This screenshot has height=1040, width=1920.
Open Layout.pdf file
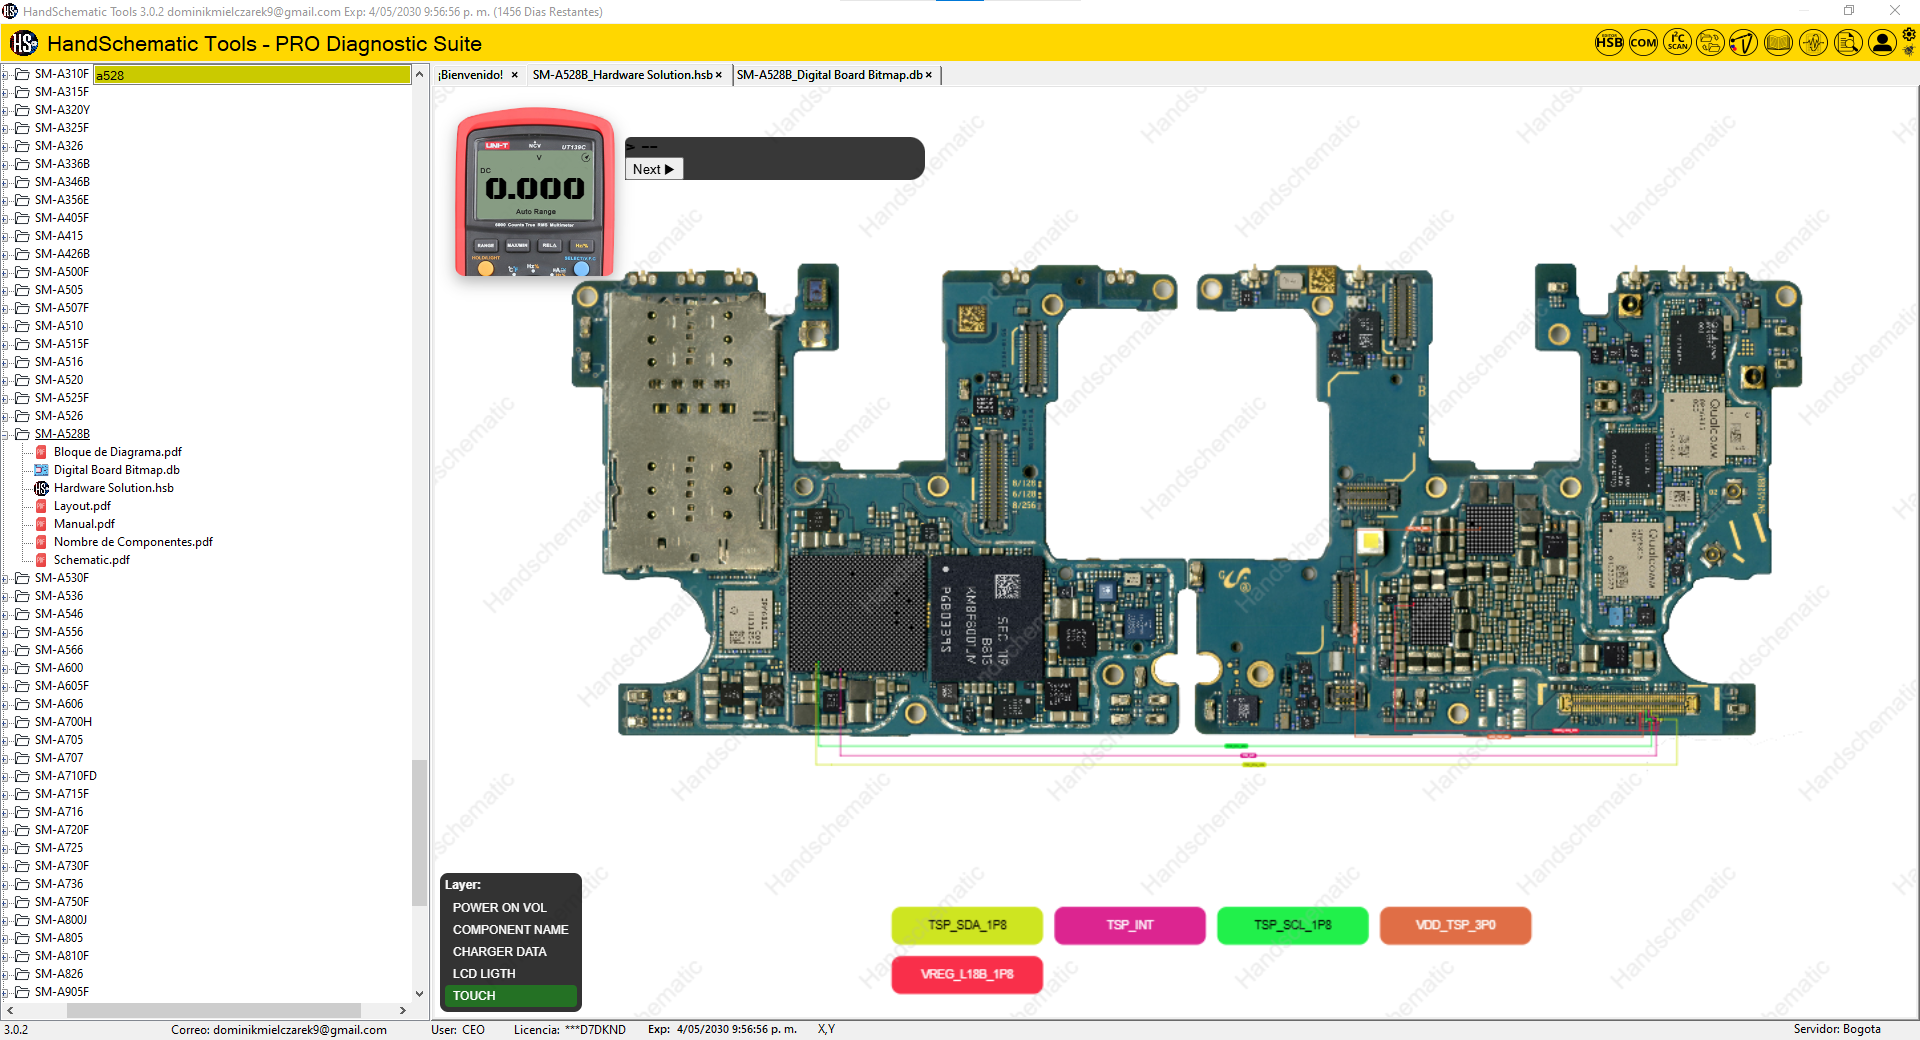coord(82,506)
